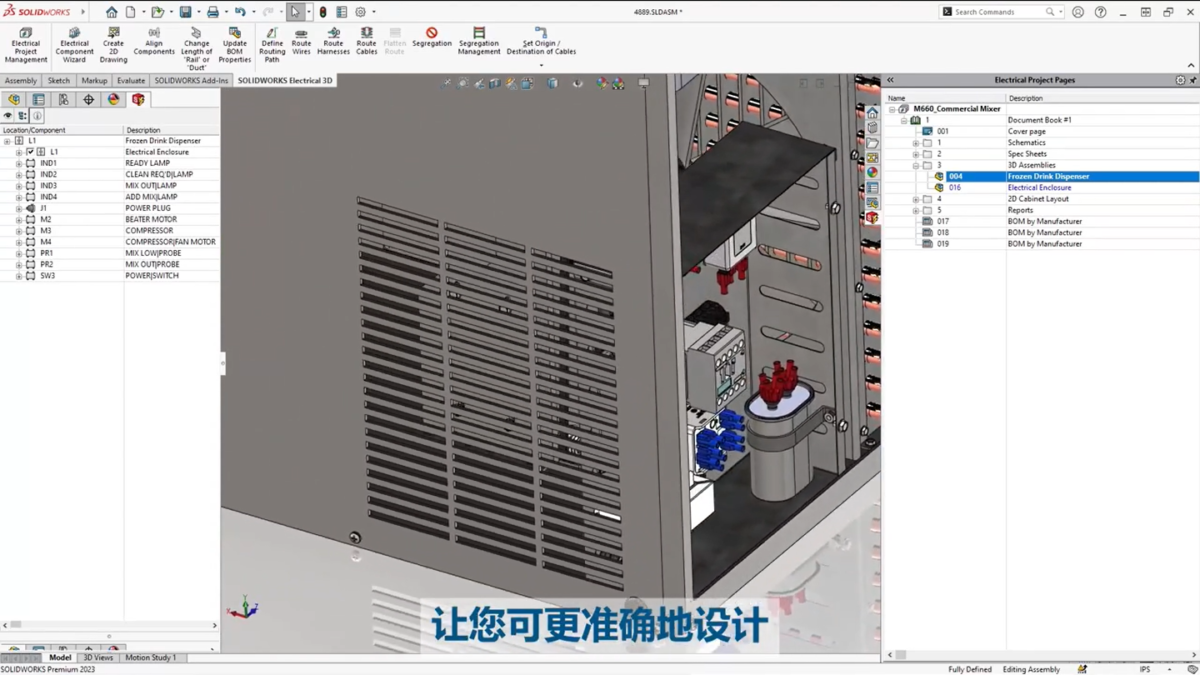
Task: Click the IPS units in the status bar
Action: [x=1145, y=670]
